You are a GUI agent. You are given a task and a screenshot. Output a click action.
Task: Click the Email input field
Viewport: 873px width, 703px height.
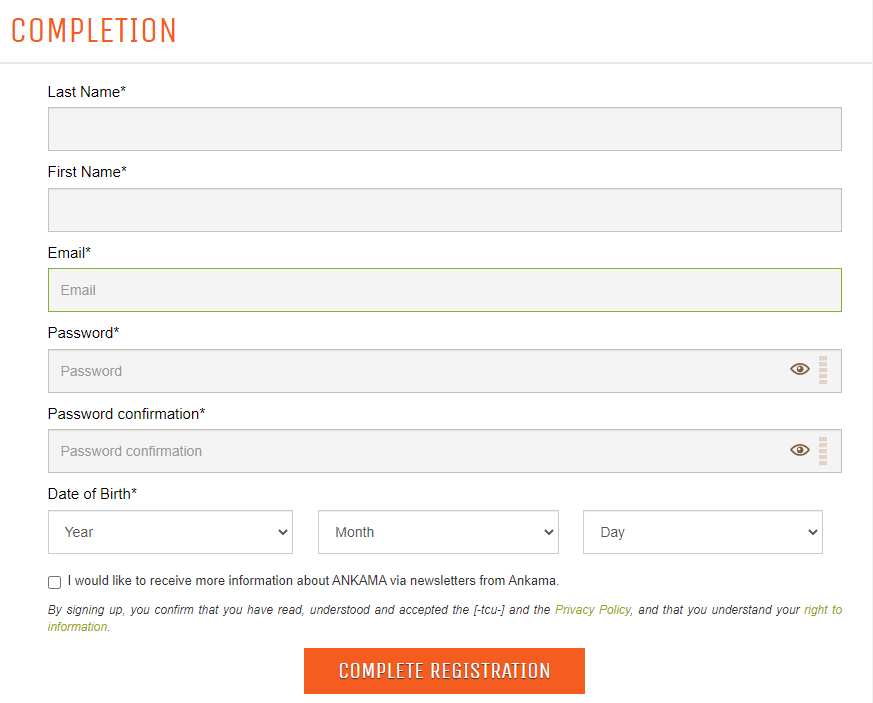pos(444,289)
